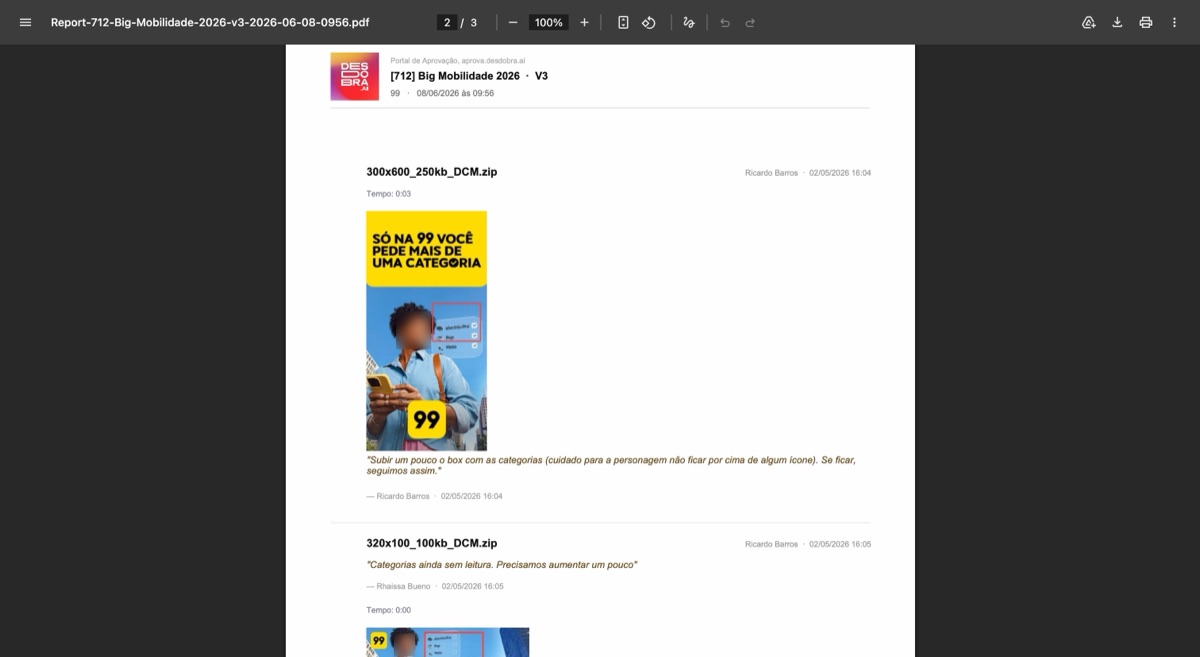
Task: Click the 'Categorias ainda sem leitura' comment
Action: [501, 565]
